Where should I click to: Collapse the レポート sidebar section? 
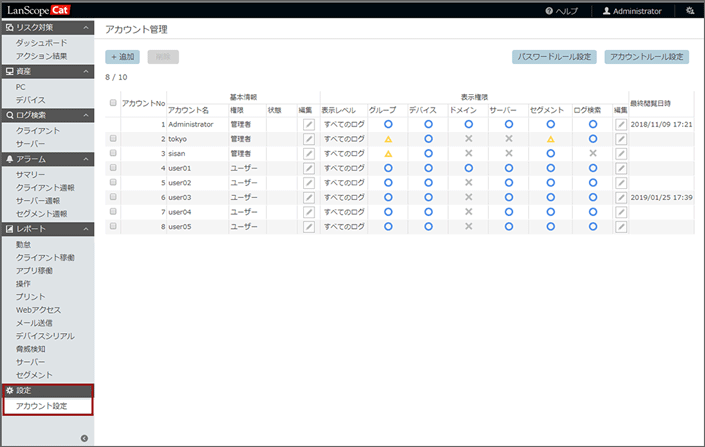pyautogui.click(x=86, y=230)
